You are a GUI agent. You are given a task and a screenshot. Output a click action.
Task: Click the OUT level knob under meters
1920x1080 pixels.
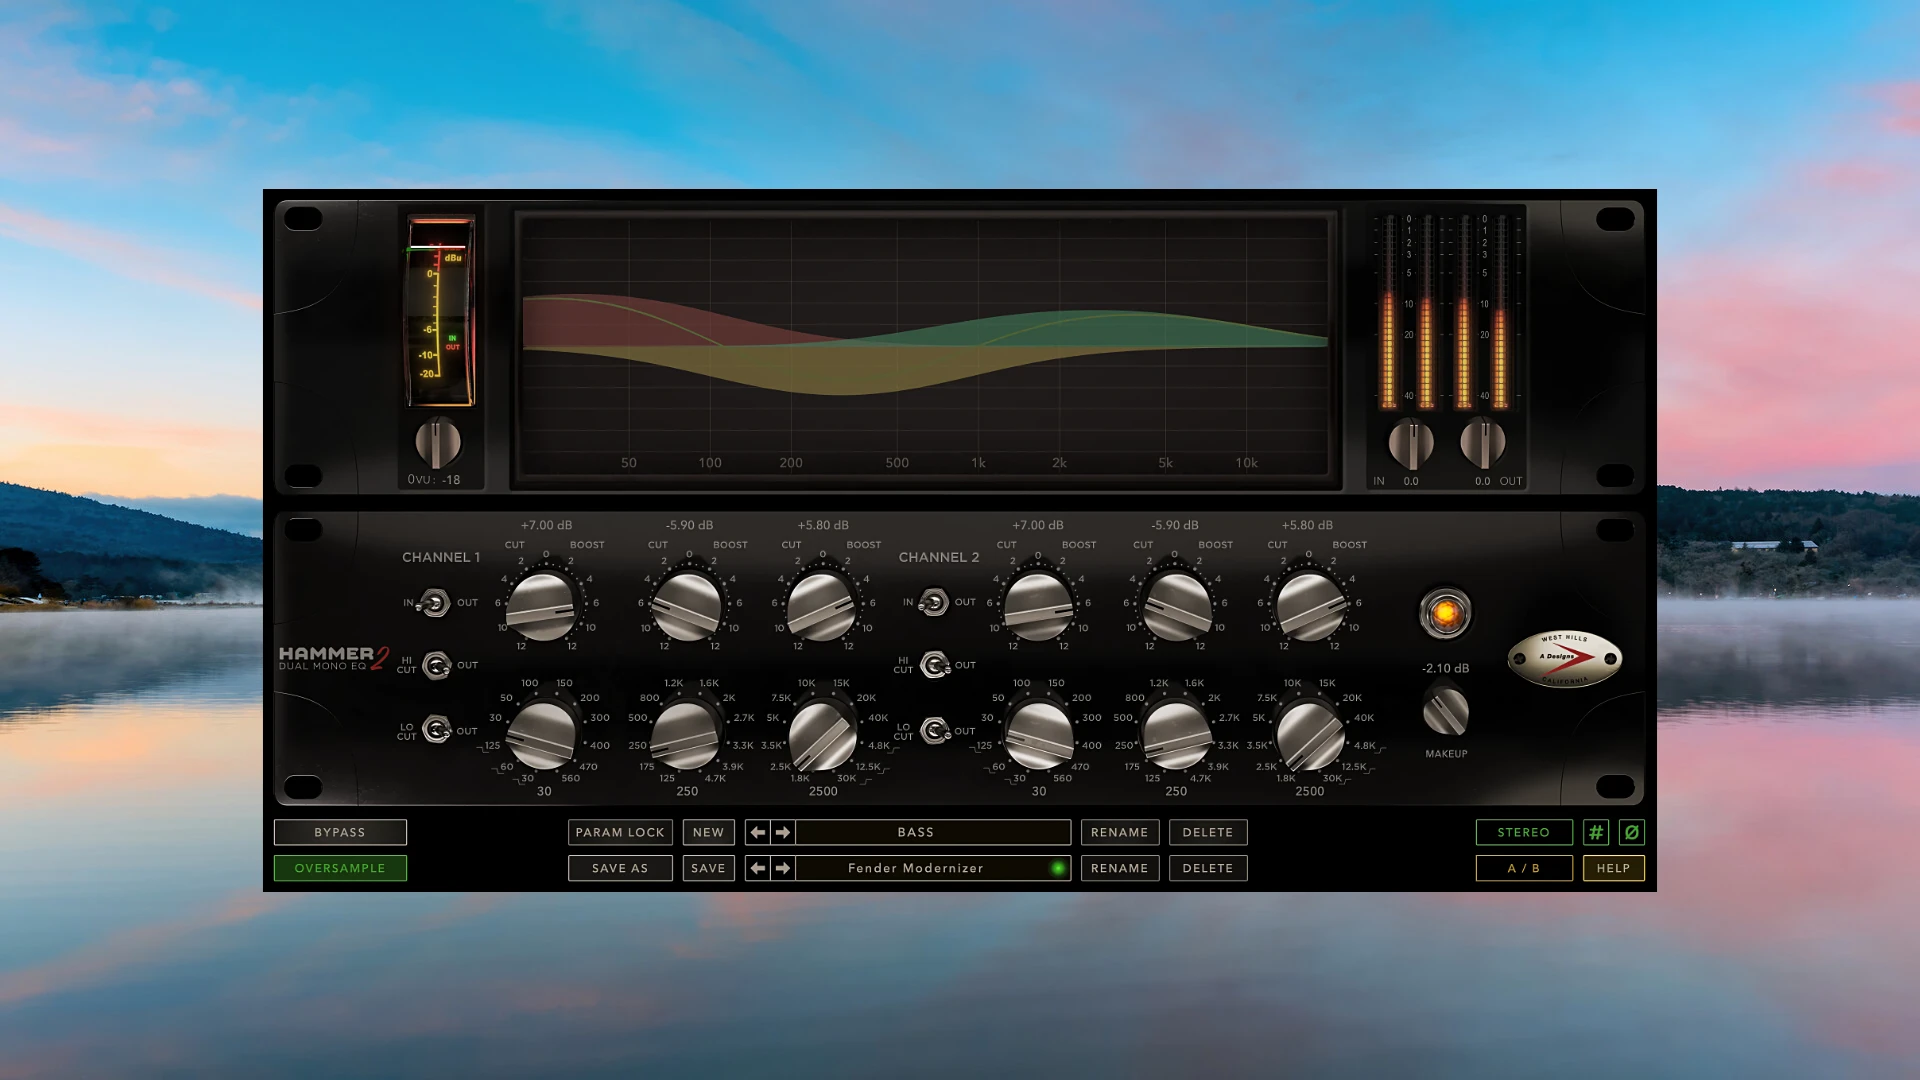[1483, 443]
